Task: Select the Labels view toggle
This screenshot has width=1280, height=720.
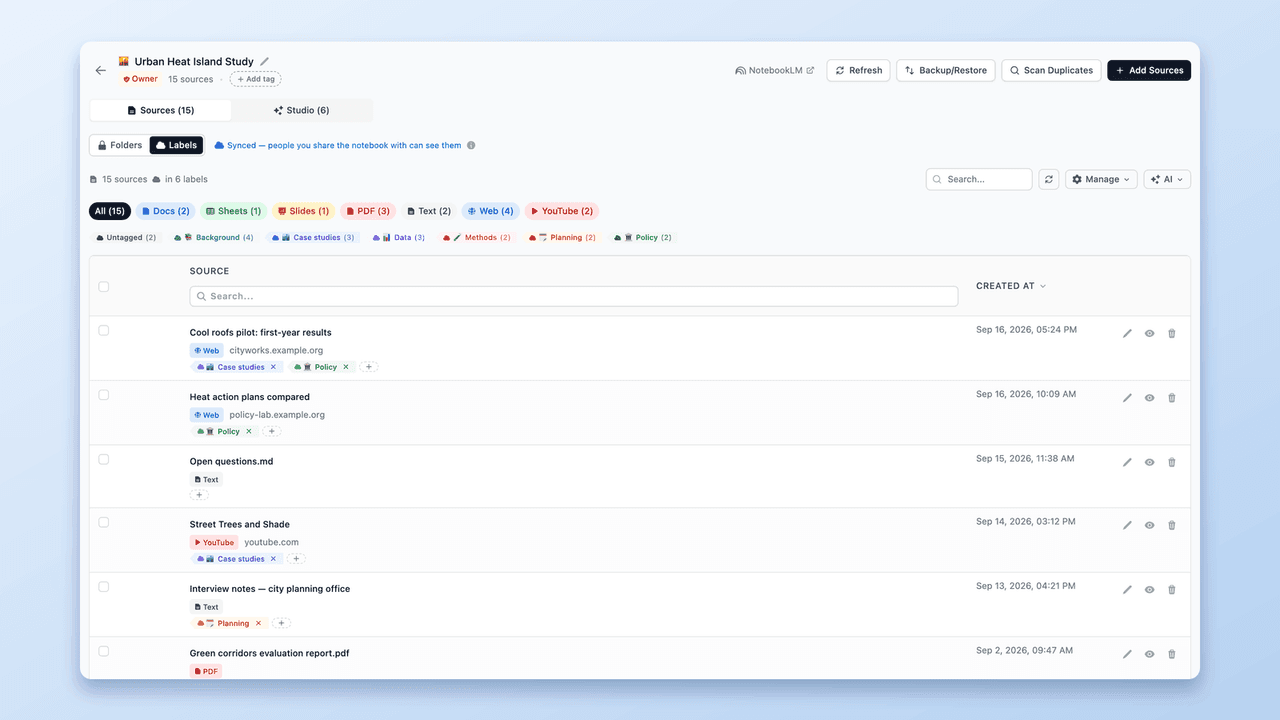Action: tap(177, 145)
